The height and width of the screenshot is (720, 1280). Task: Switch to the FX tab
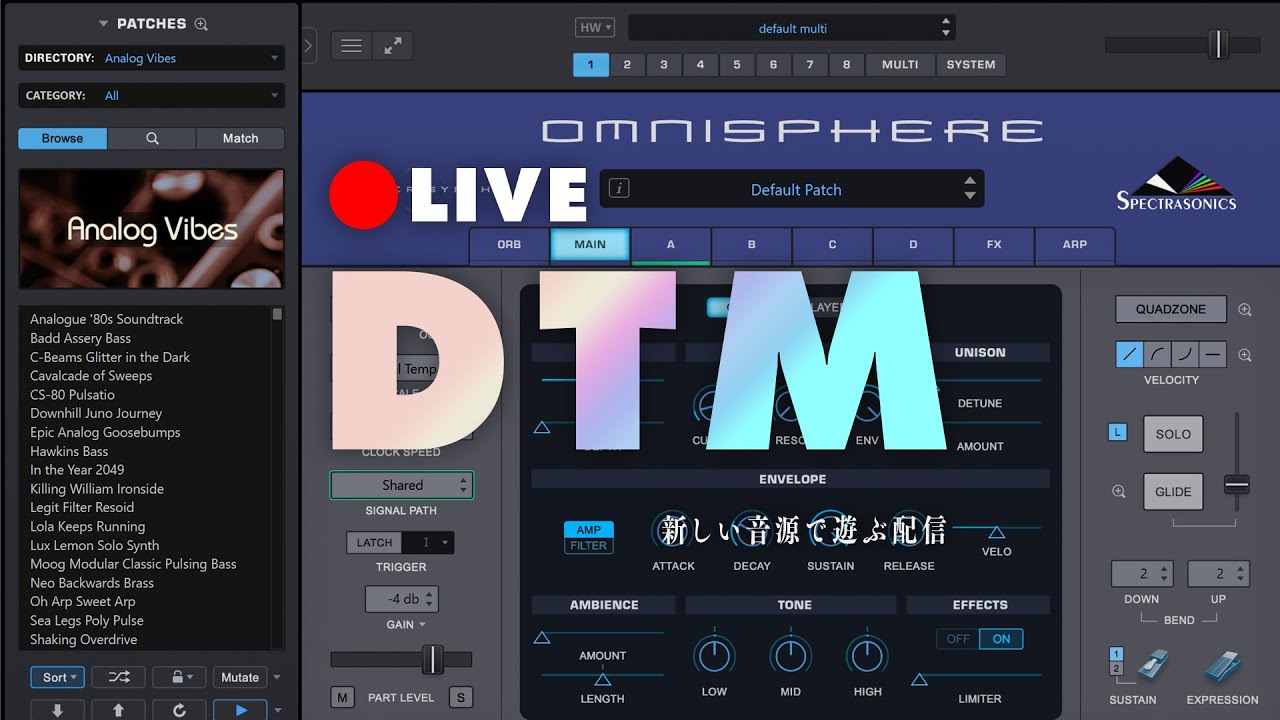[994, 245]
